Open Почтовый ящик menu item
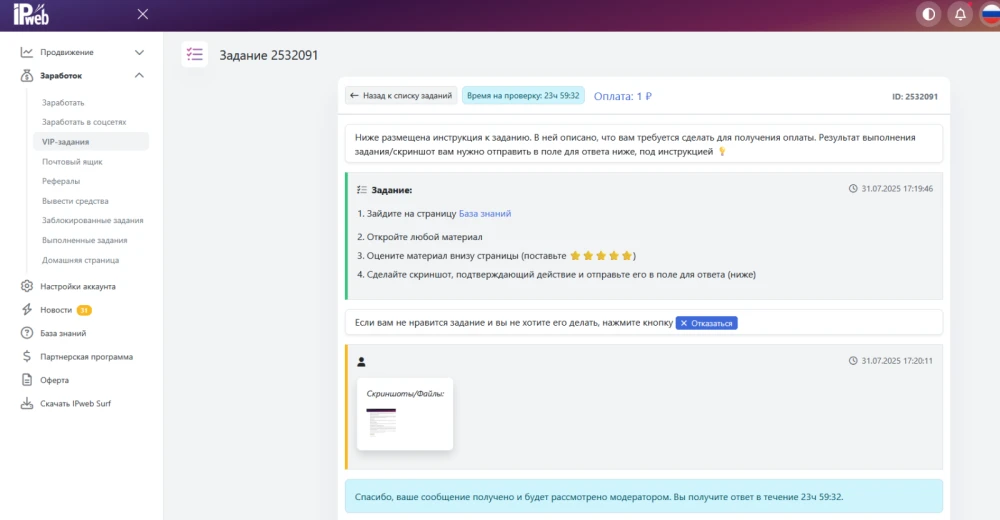The height and width of the screenshot is (520, 1000). (x=72, y=161)
